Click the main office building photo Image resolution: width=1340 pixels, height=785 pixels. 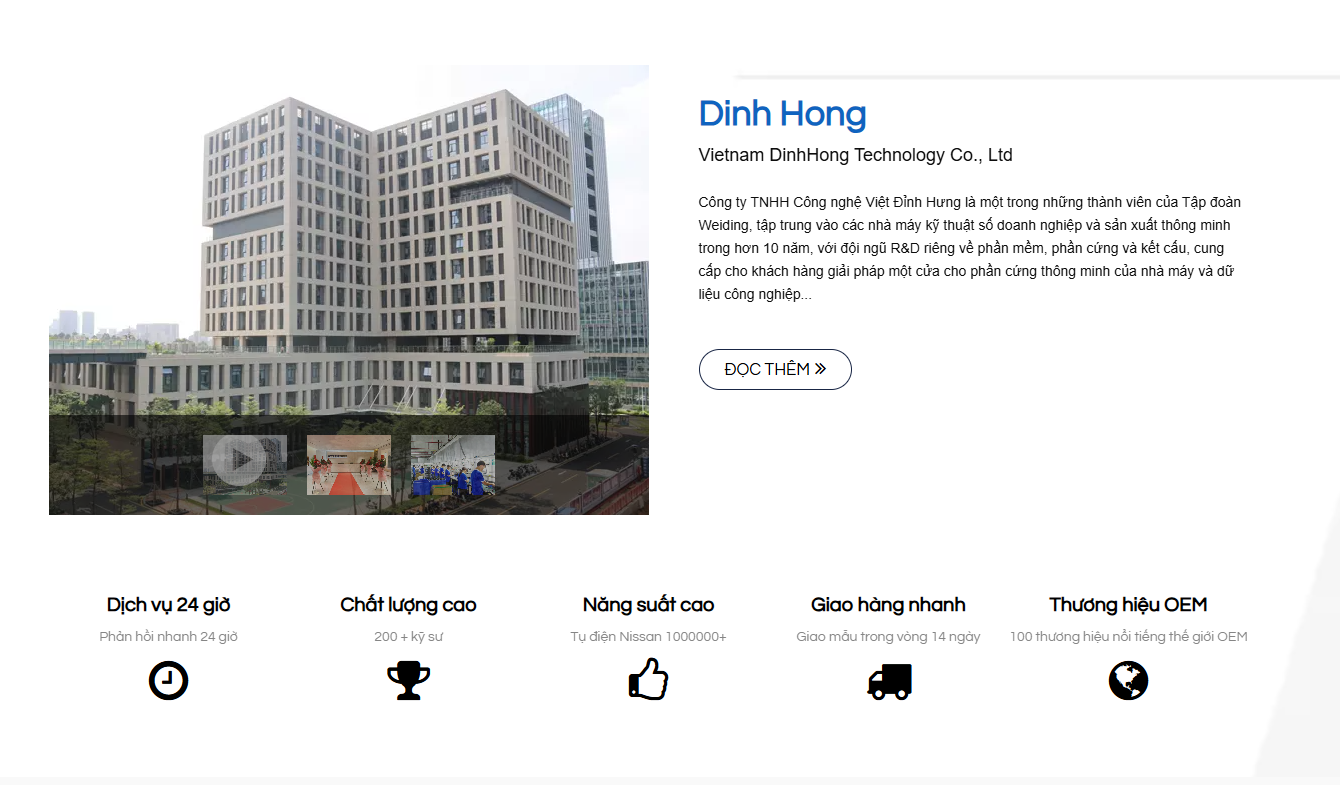pos(349,240)
